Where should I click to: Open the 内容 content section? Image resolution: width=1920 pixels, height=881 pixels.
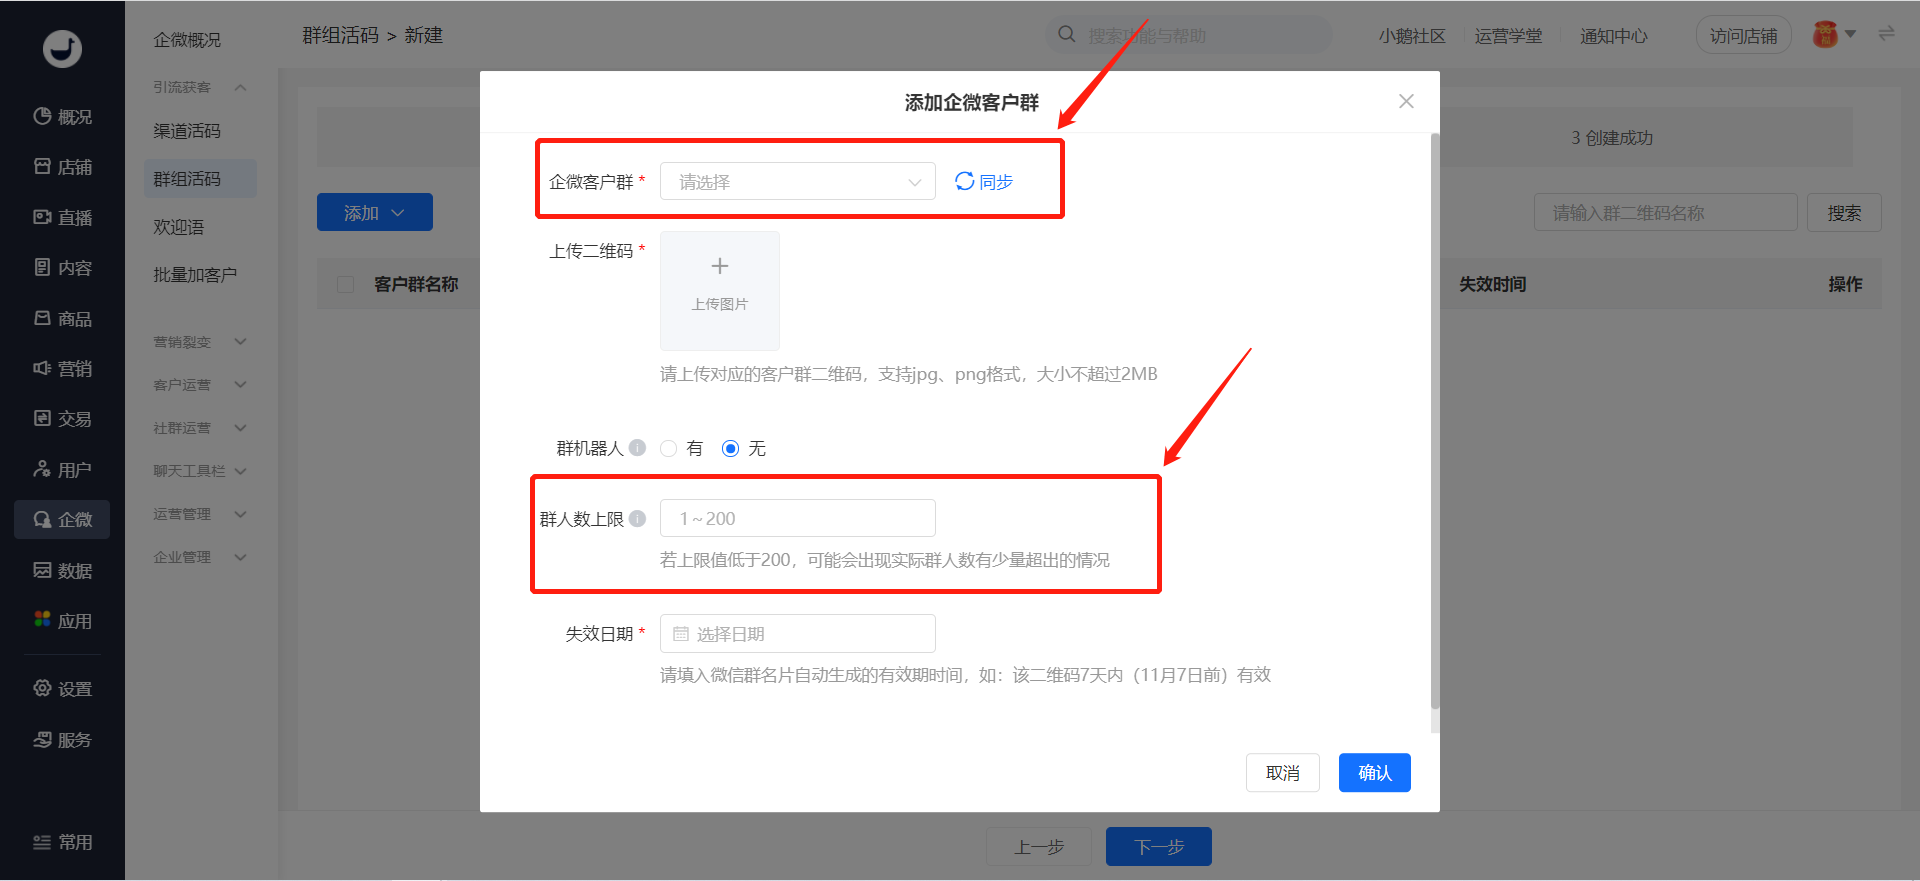[62, 267]
